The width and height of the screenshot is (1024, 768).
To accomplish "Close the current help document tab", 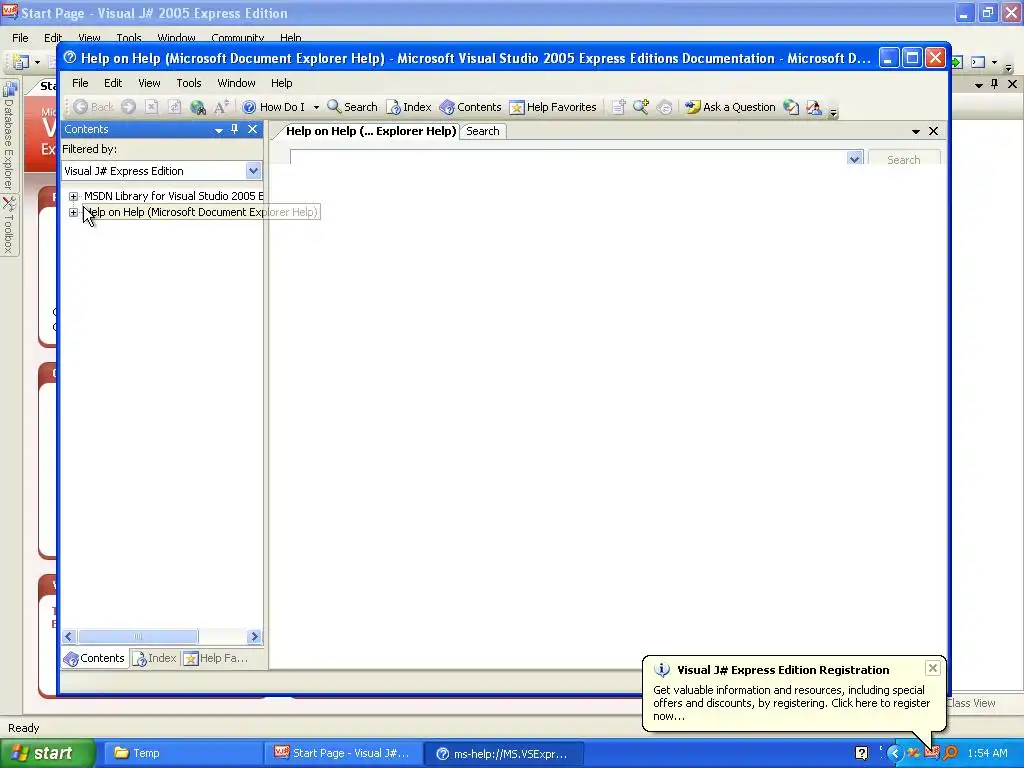I will tap(934, 131).
